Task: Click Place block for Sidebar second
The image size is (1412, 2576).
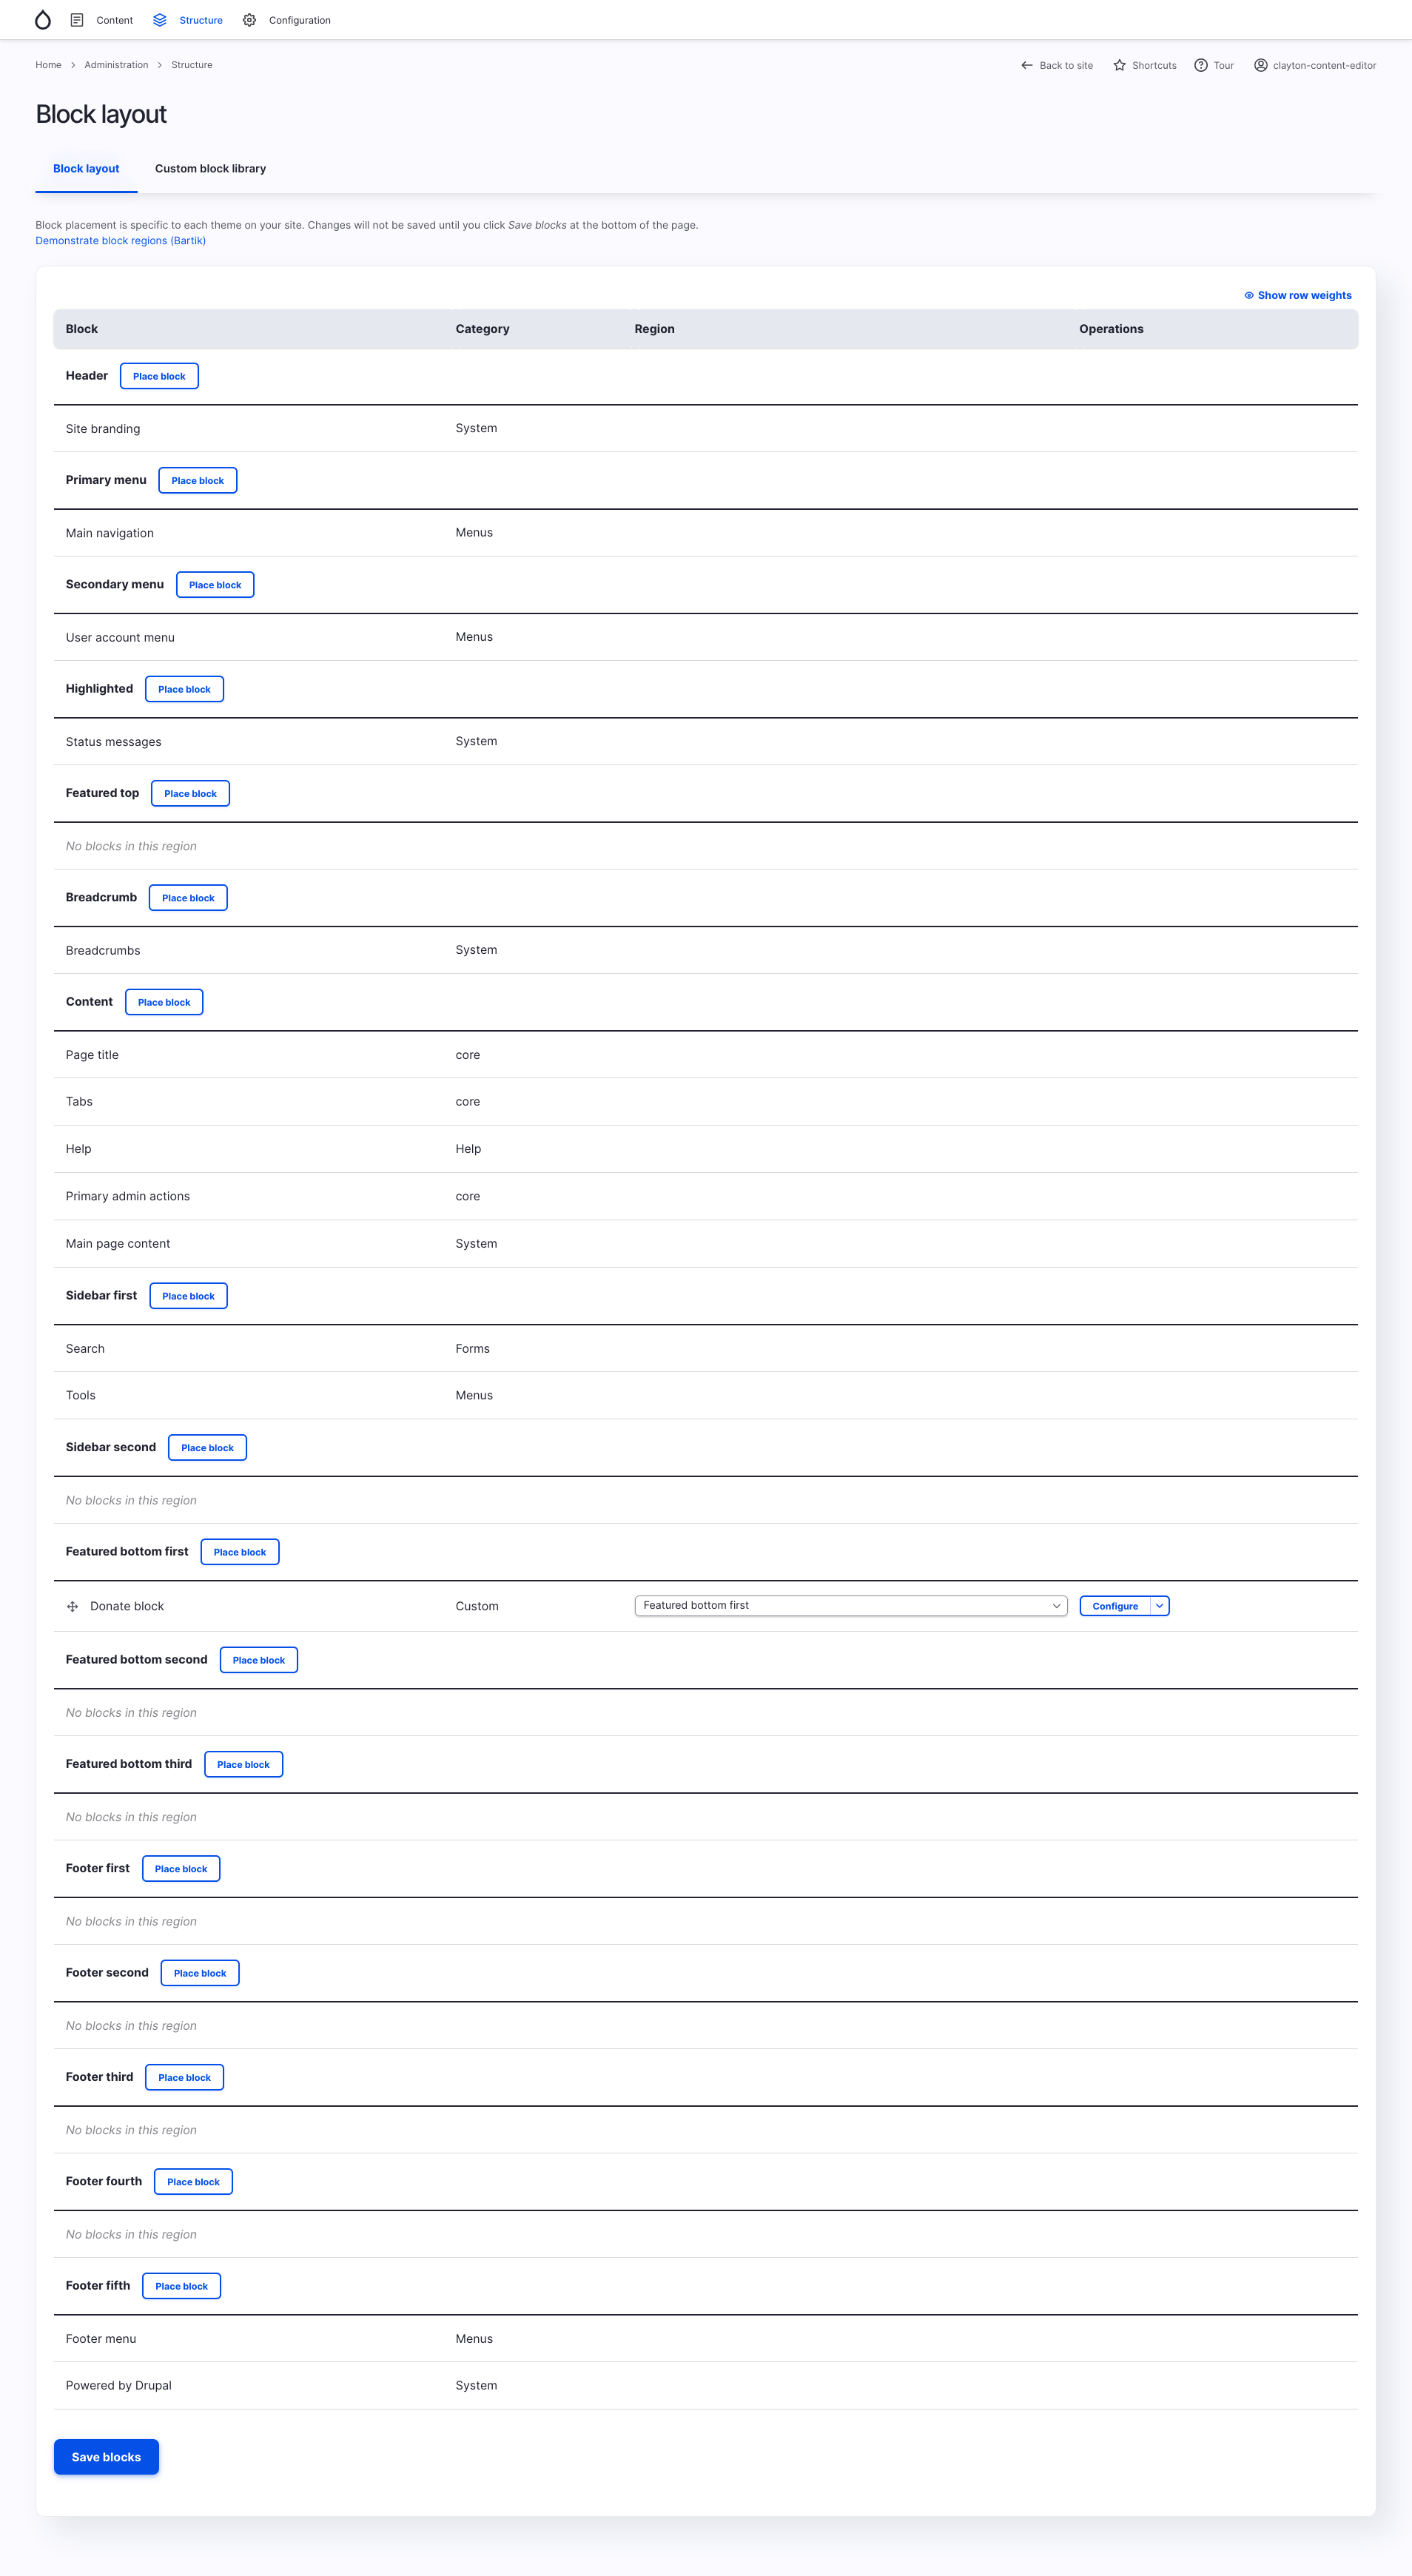Action: (207, 1447)
